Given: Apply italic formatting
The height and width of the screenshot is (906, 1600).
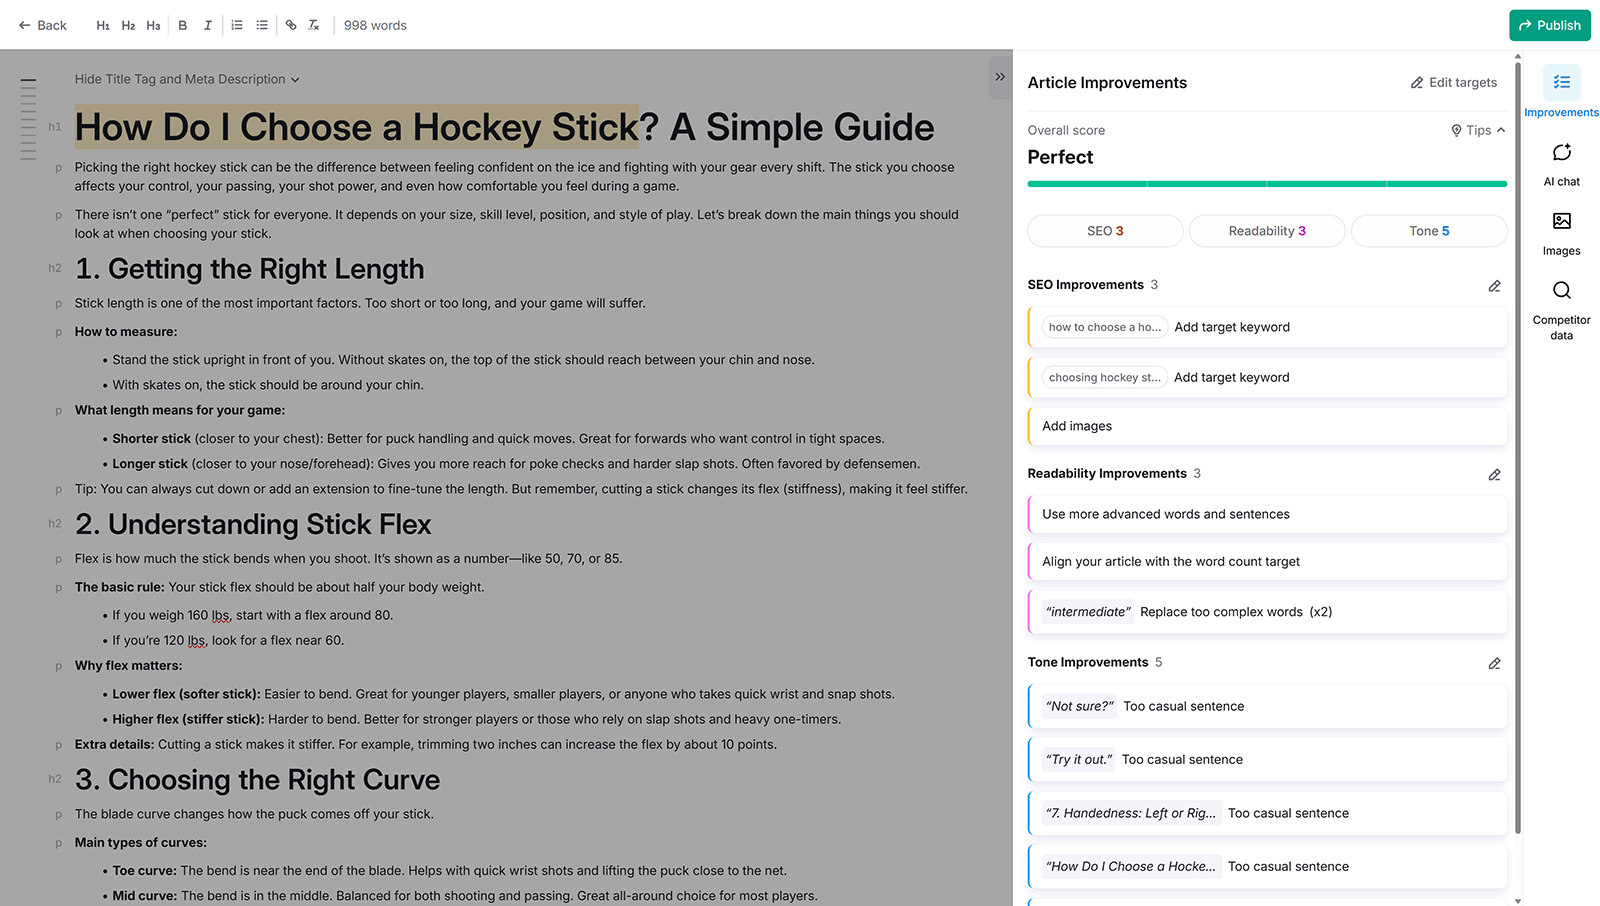Looking at the screenshot, I should tap(207, 25).
